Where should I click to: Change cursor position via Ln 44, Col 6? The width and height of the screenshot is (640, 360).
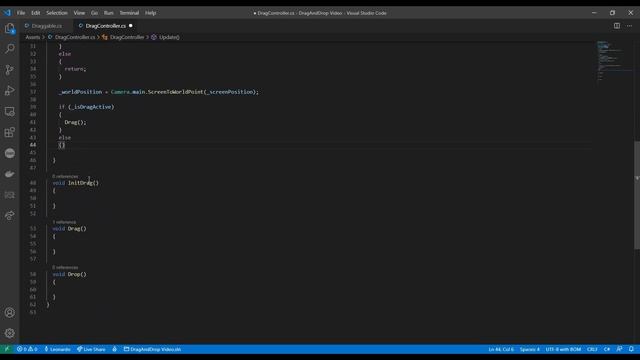[x=501, y=349]
